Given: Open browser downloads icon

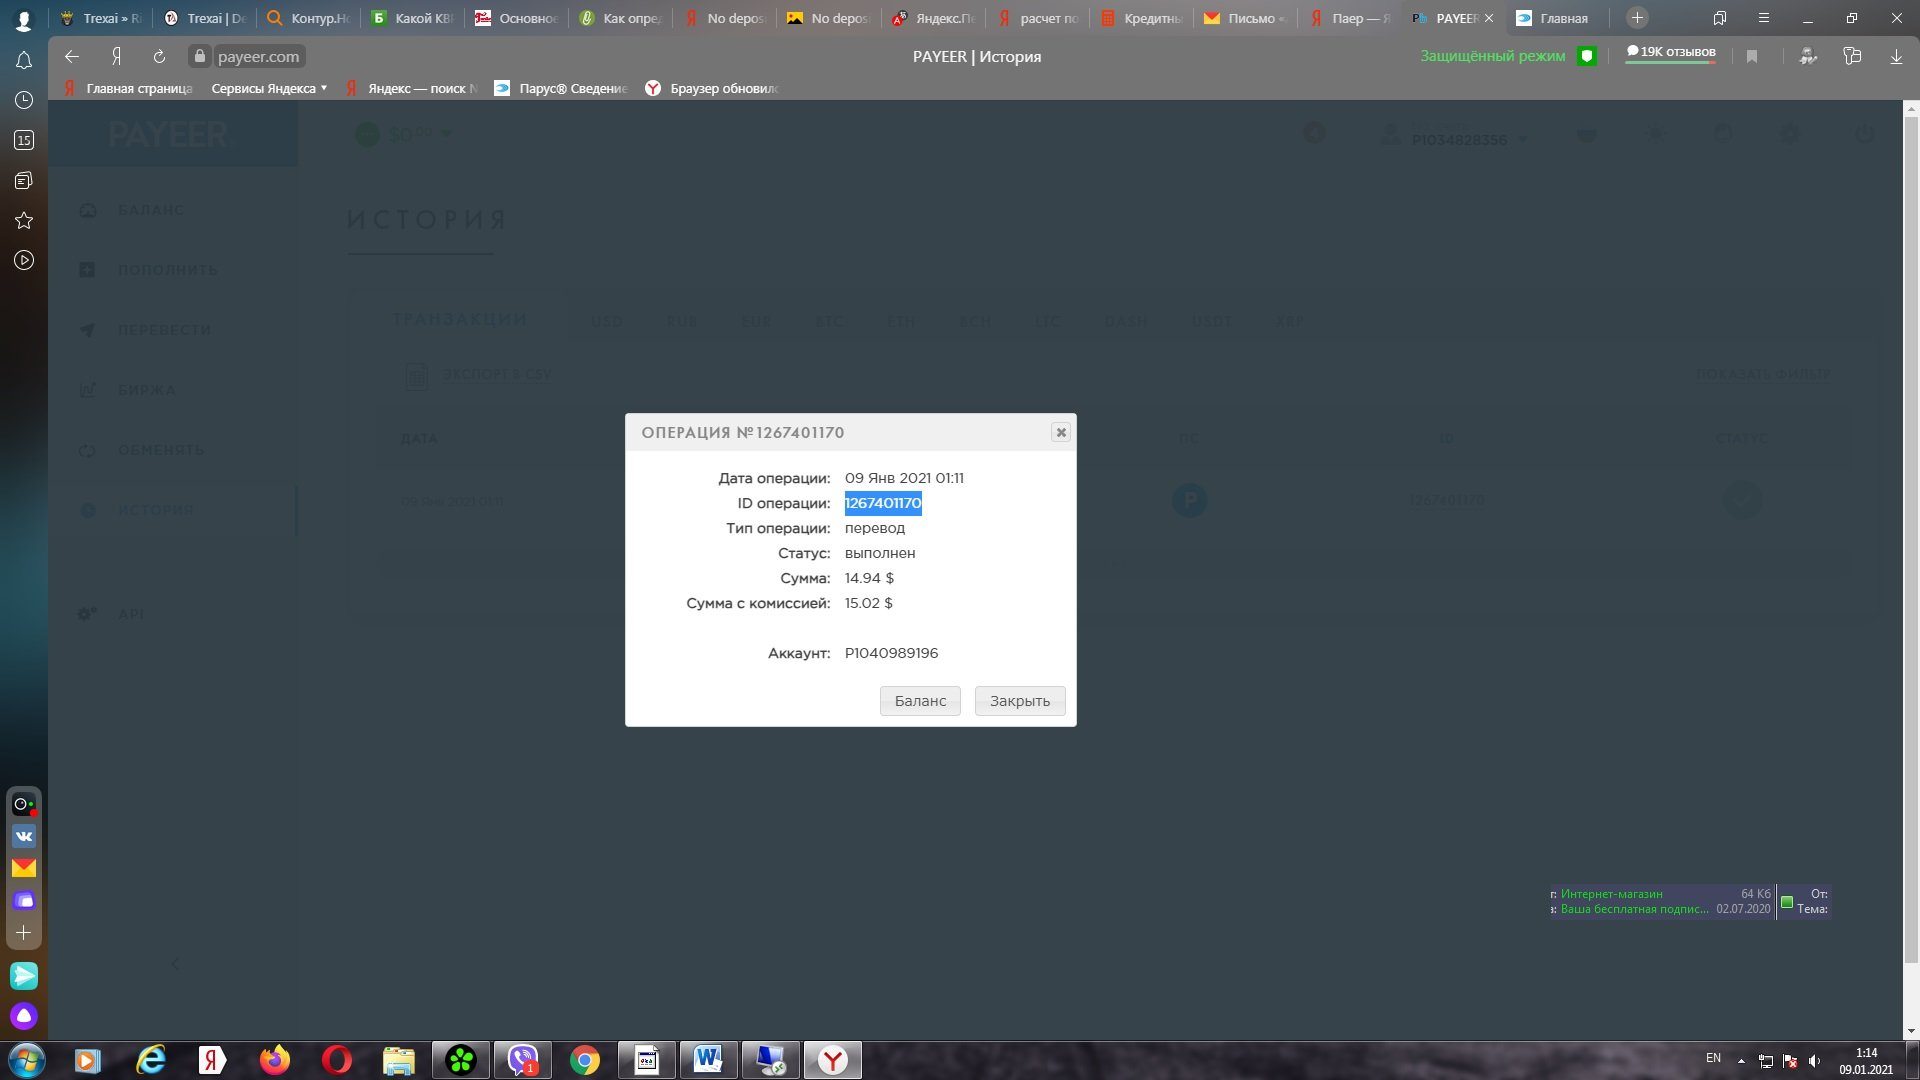Looking at the screenshot, I should [x=1896, y=57].
